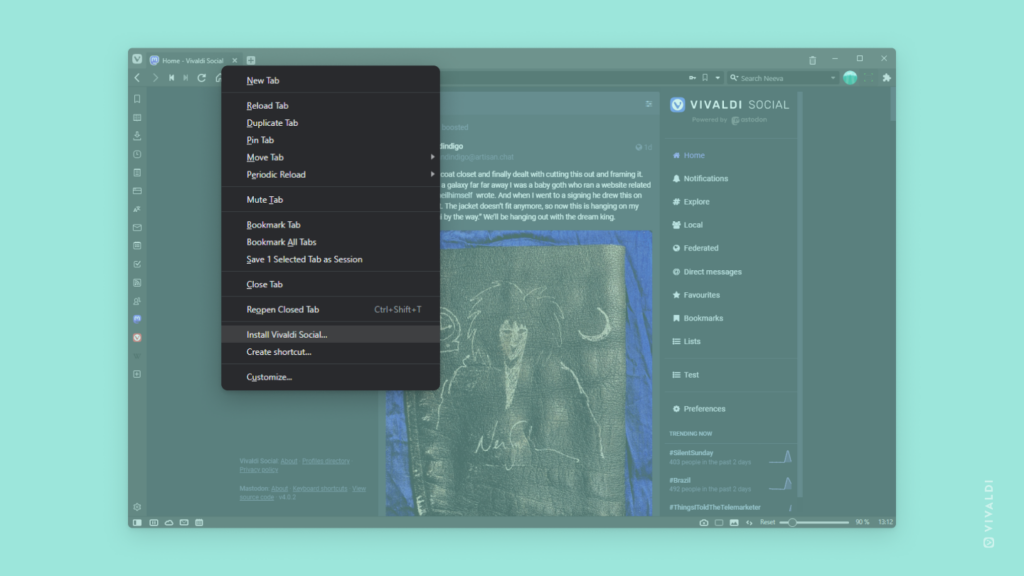Expand the Periodic Reload submenu arrow
This screenshot has height=576, width=1024.
click(x=432, y=174)
